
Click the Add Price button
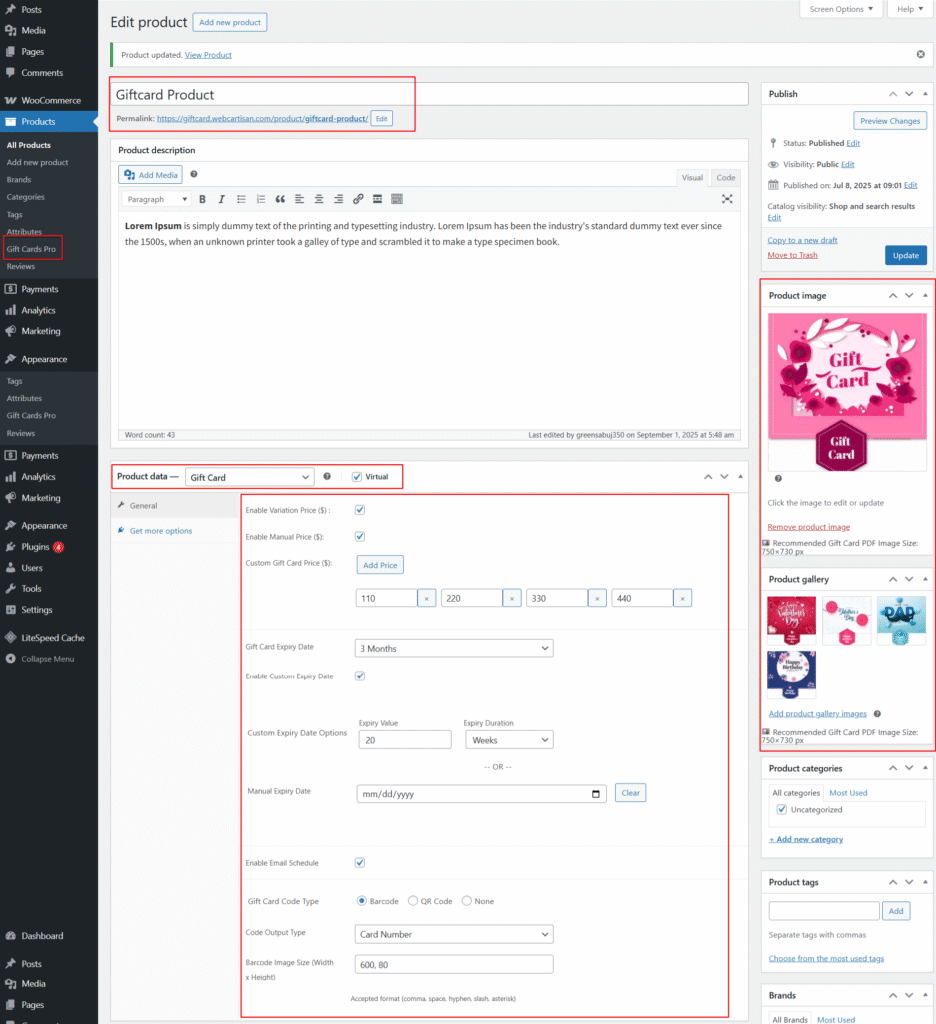point(380,565)
